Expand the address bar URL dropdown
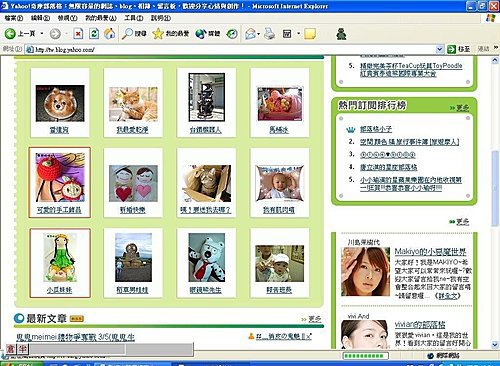 (x=440, y=50)
